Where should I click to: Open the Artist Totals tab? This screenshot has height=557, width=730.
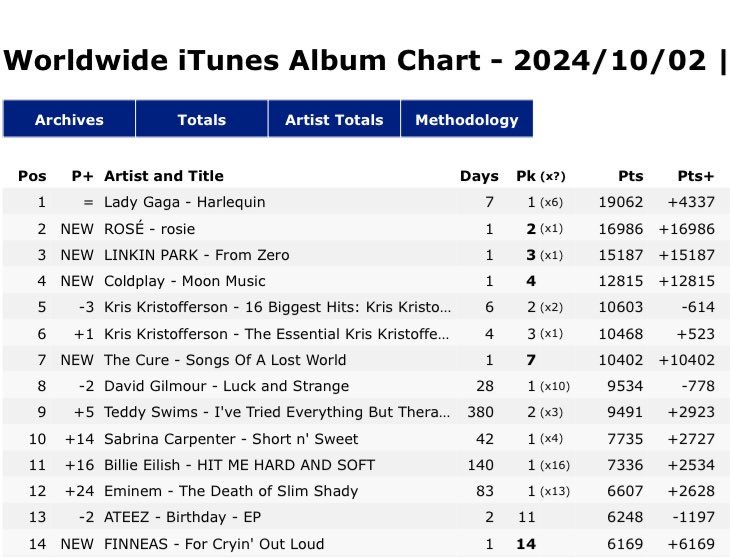tap(334, 120)
